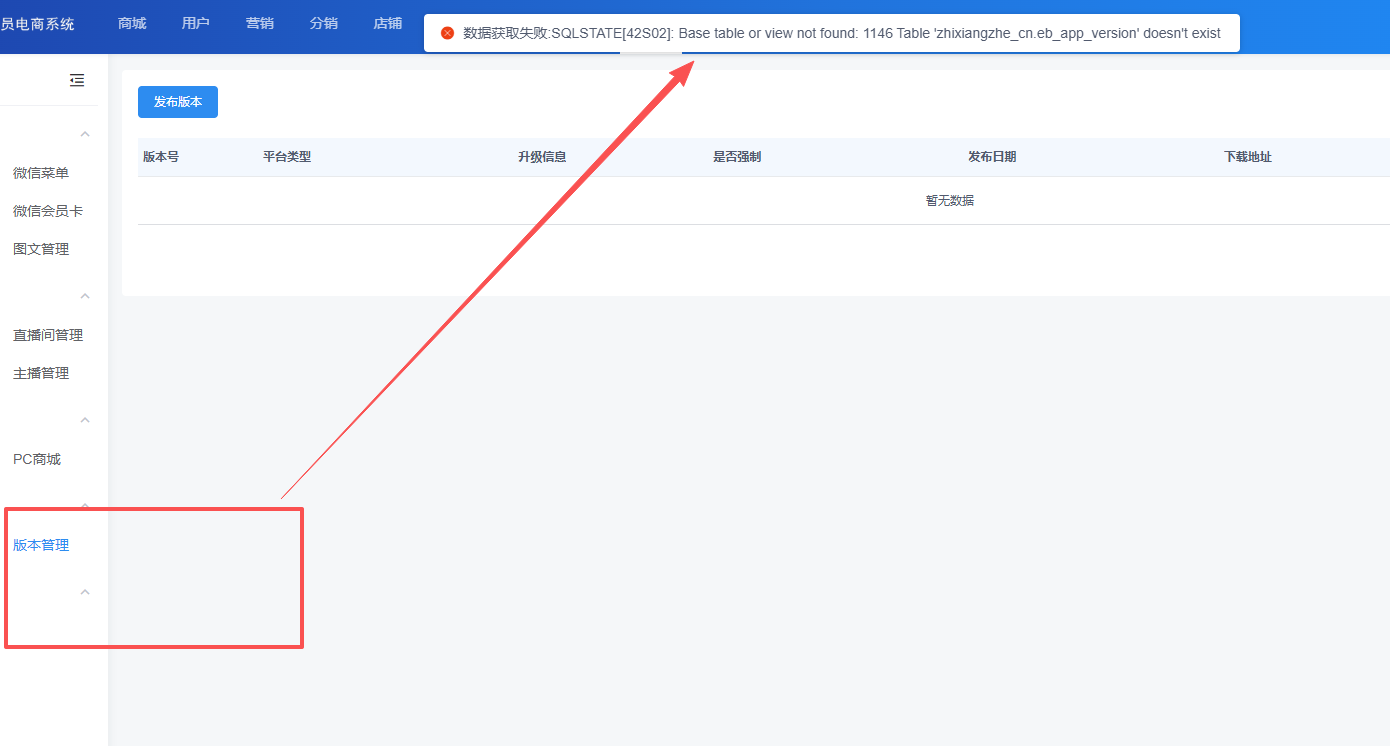Expand the chevron below 版本管理
Image resolution: width=1390 pixels, height=746 pixels.
pyautogui.click(x=85, y=592)
